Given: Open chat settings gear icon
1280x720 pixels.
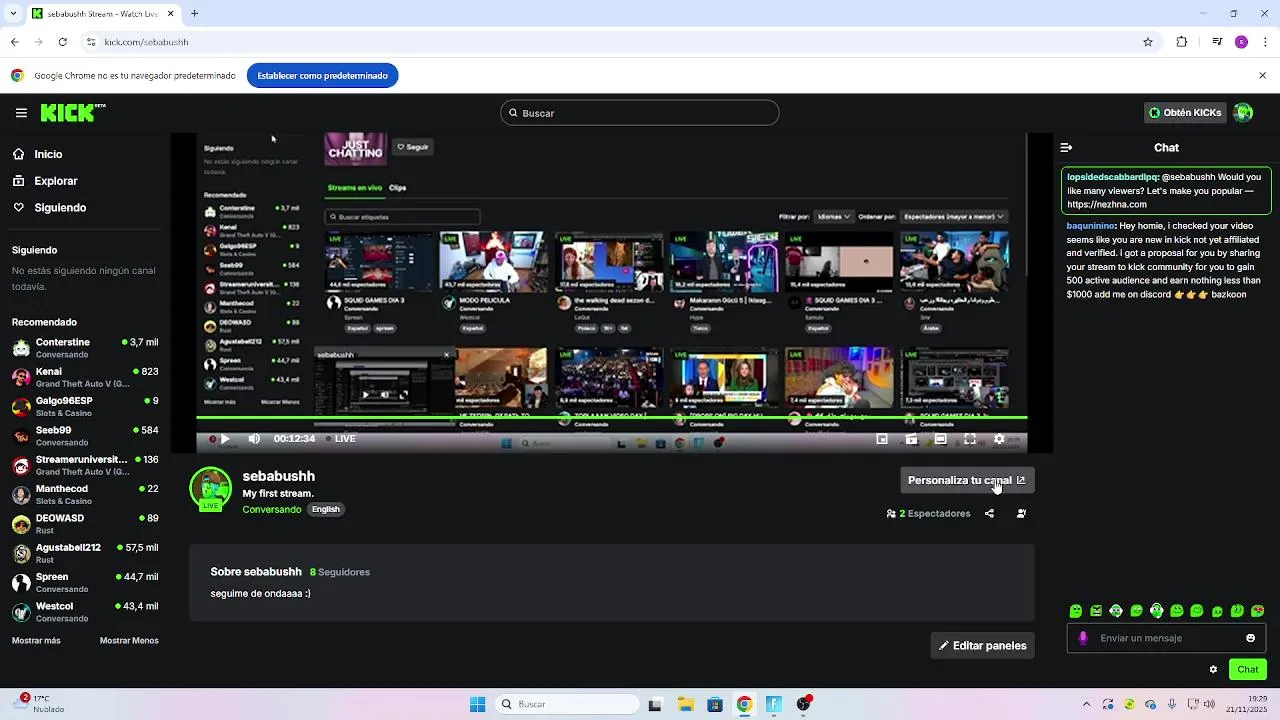Looking at the screenshot, I should point(1213,670).
